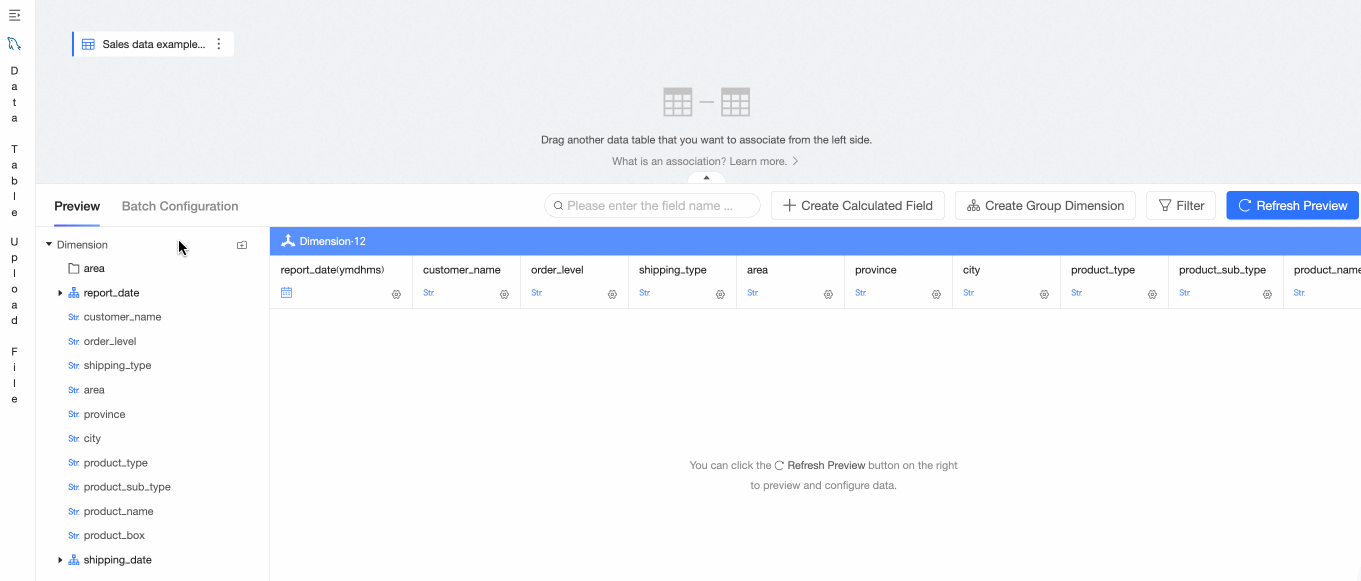This screenshot has height=581, width=1361.
Task: Click Str. type icon under shipping_type column
Action: click(645, 293)
